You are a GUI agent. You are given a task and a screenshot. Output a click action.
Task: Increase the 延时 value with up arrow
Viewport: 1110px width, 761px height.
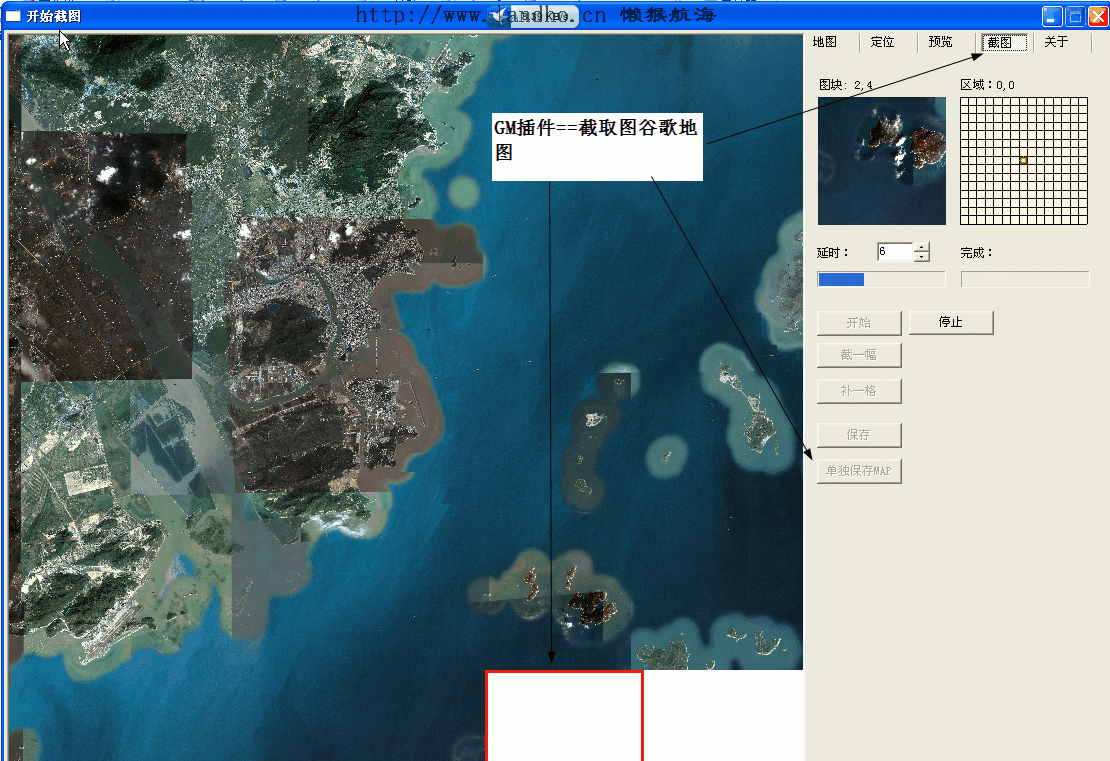921,247
